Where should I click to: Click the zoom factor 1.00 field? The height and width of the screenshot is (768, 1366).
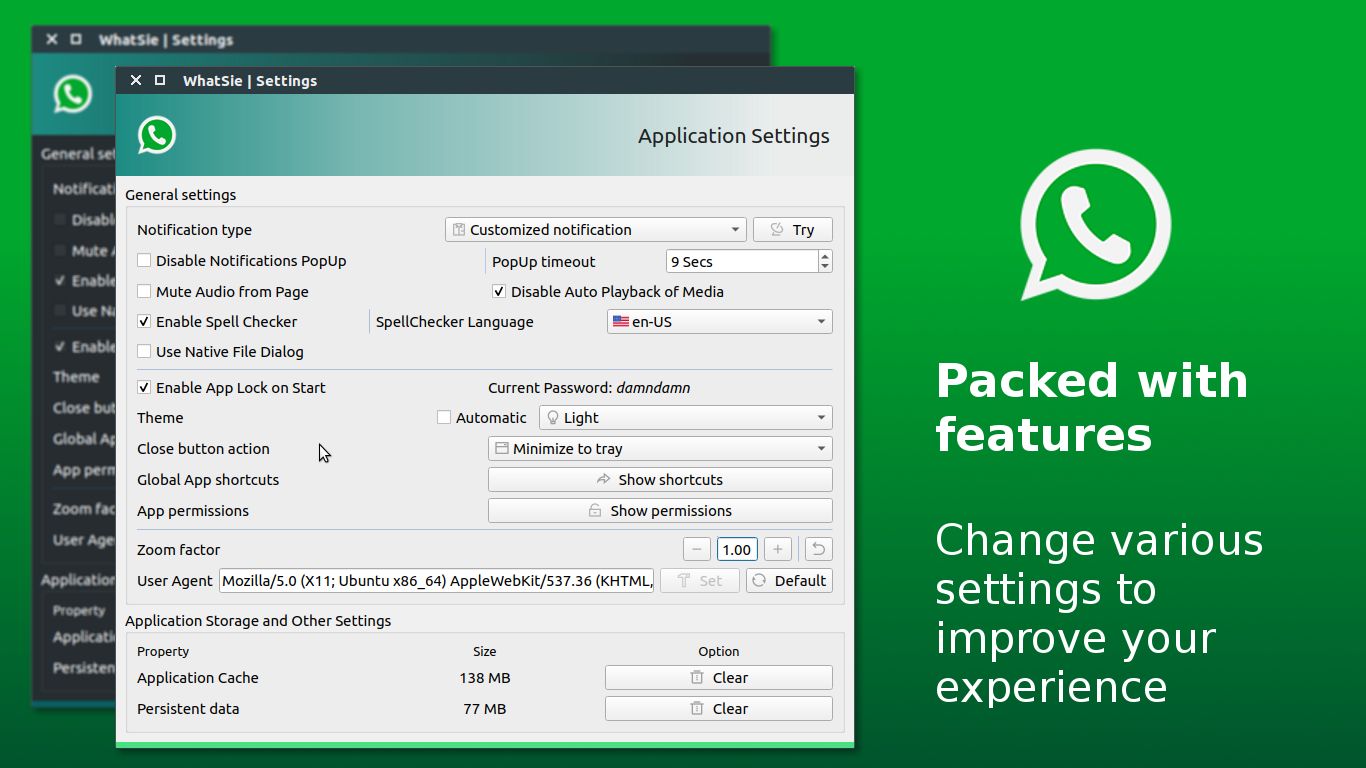737,549
